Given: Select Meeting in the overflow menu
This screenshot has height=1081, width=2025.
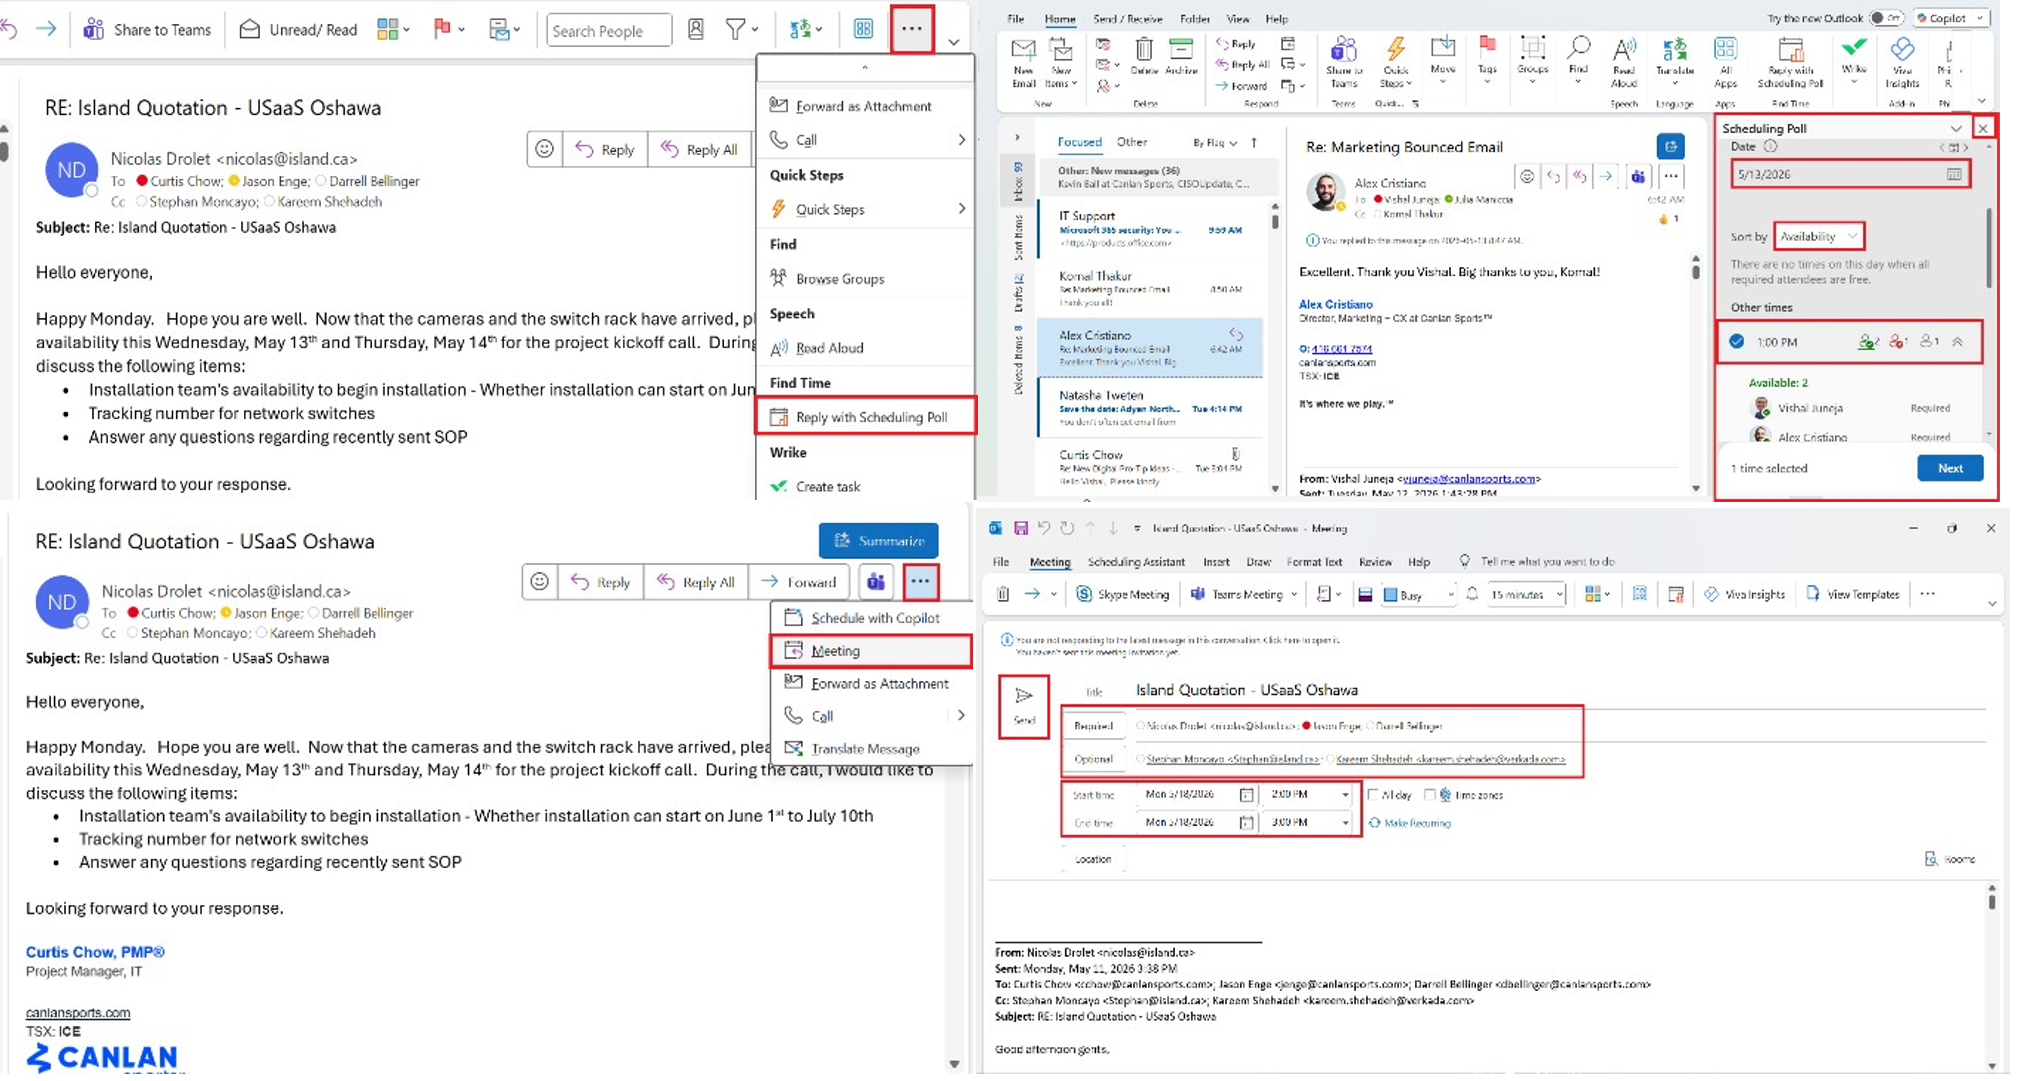Looking at the screenshot, I should (x=871, y=651).
